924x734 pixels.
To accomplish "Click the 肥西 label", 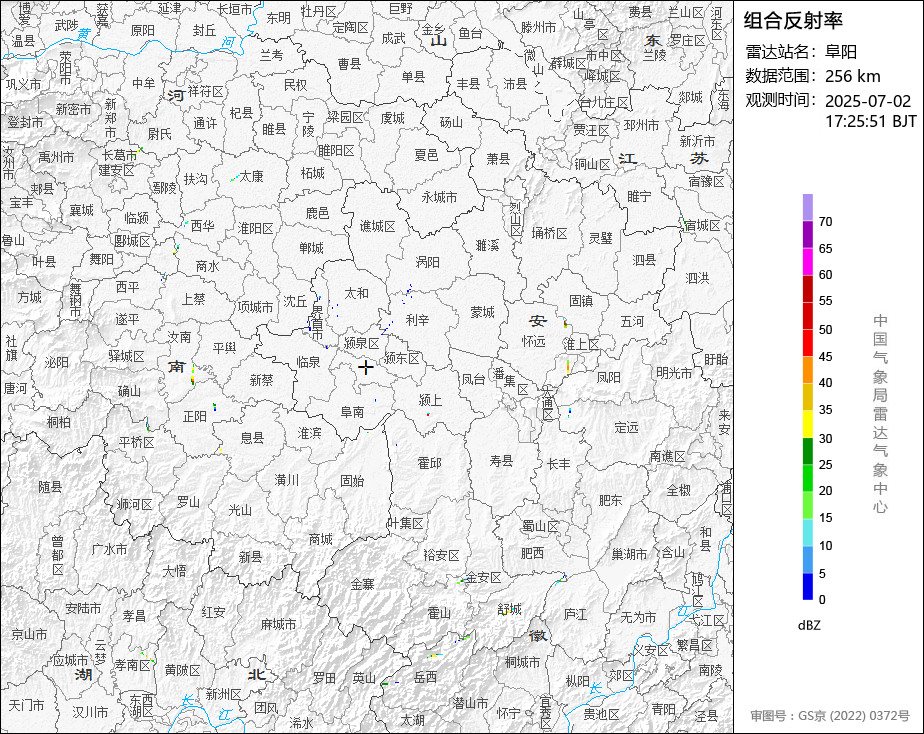I will pos(533,553).
